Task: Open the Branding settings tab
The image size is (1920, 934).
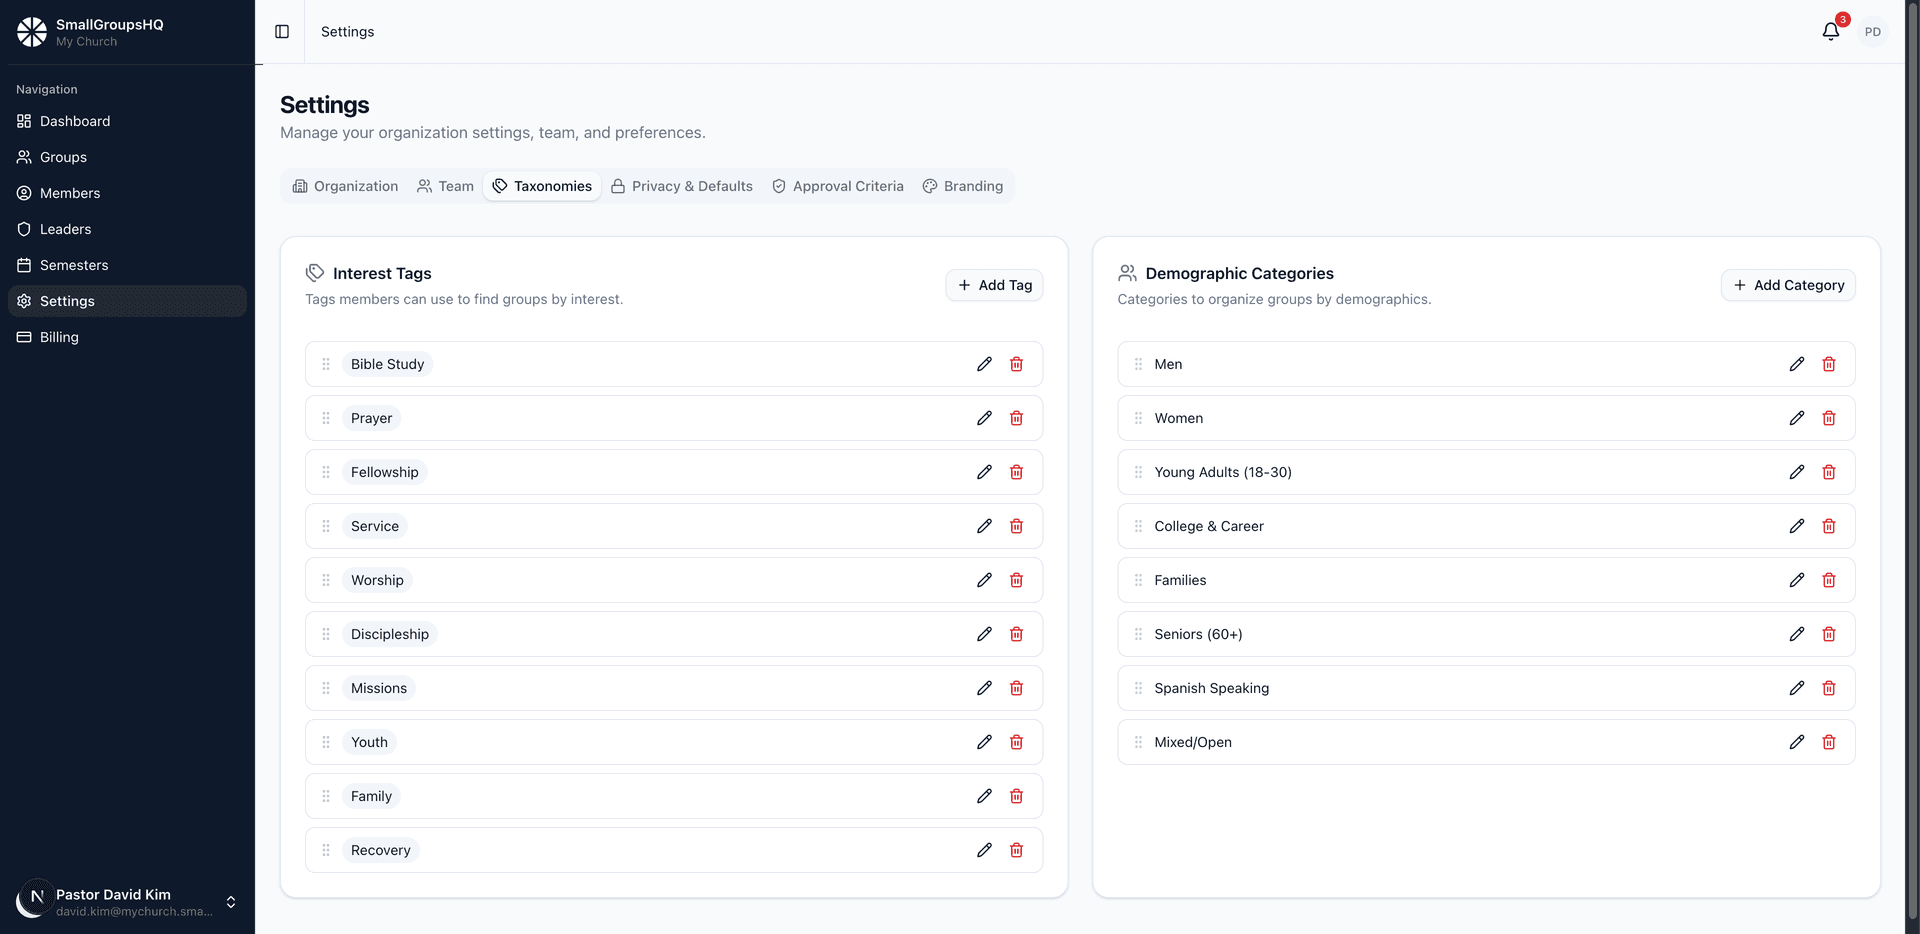Action: tap(963, 186)
